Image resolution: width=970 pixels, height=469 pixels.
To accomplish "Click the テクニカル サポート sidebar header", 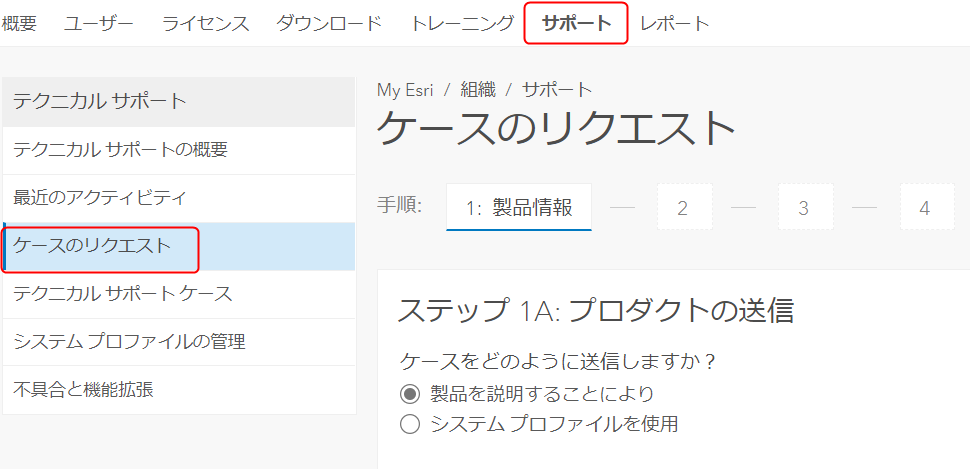I will [179, 101].
